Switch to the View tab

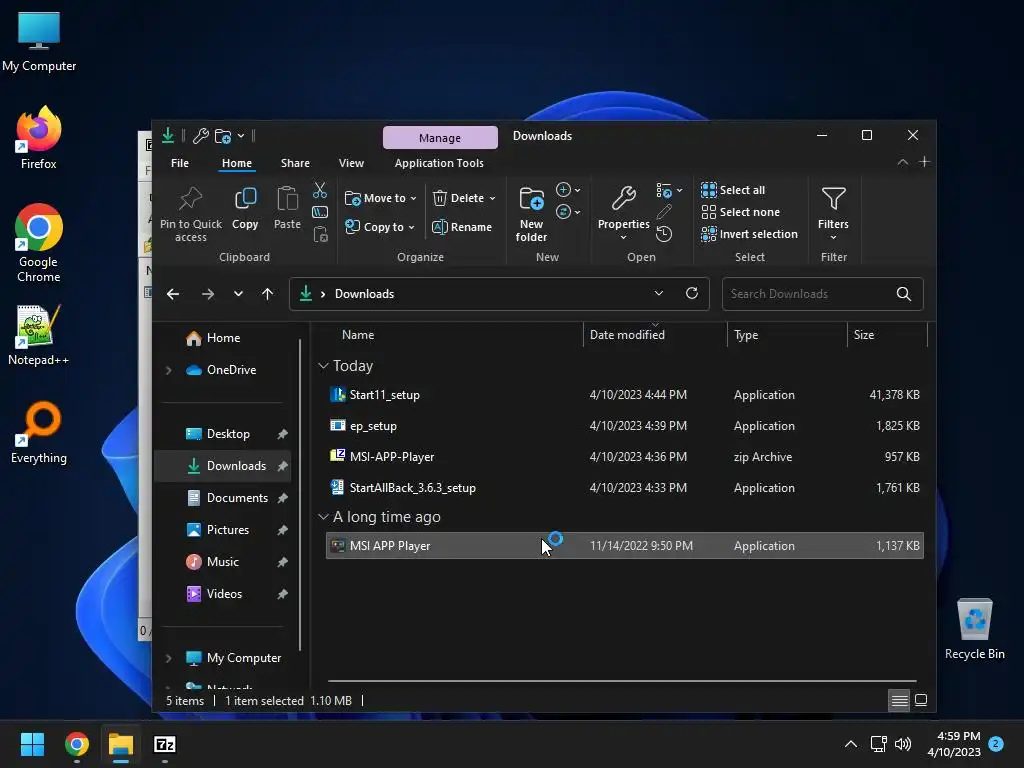(351, 163)
